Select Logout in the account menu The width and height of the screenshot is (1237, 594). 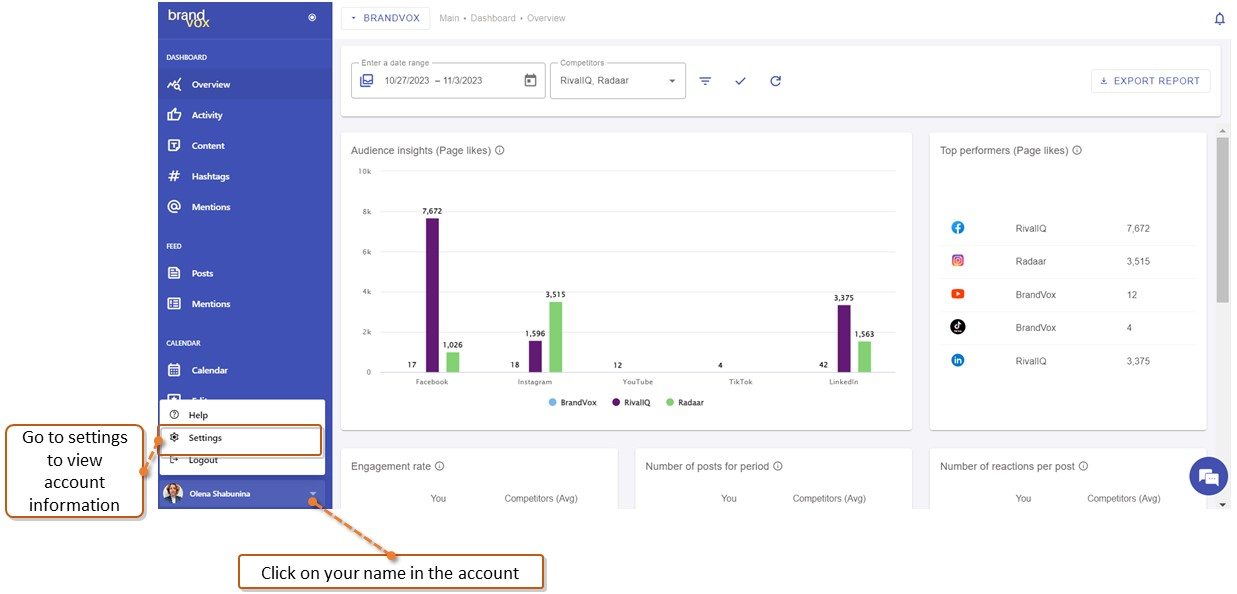tap(241, 460)
